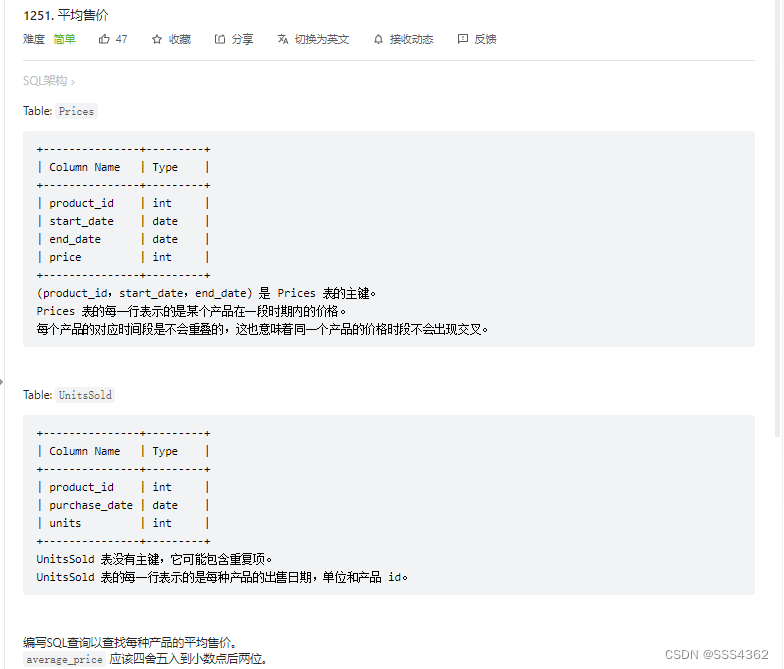The image size is (784, 669).
Task: Click the 难度 label
Action: pyautogui.click(x=34, y=39)
